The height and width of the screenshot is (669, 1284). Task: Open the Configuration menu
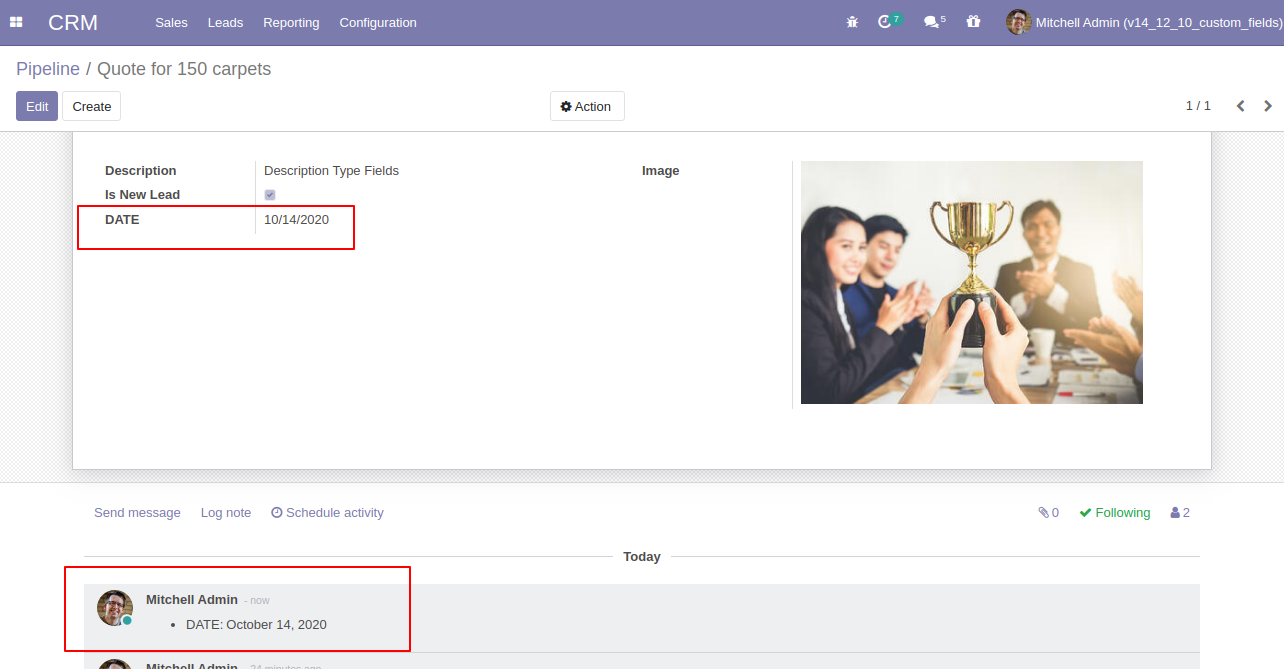click(x=378, y=22)
